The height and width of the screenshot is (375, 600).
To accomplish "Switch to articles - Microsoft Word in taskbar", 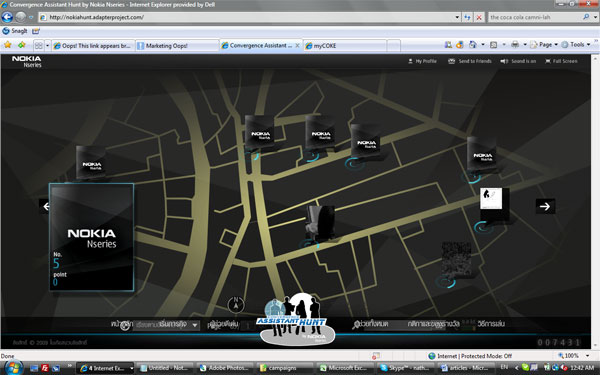I will pyautogui.click(x=465, y=368).
